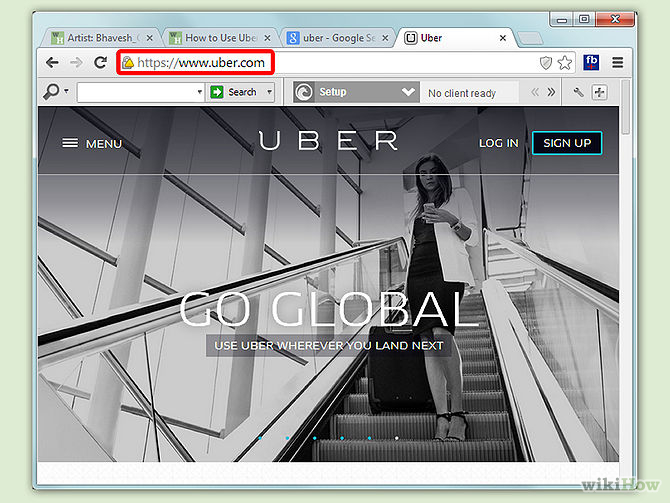The image size is (670, 503).
Task: Minimize the browser window
Action: pos(562,20)
